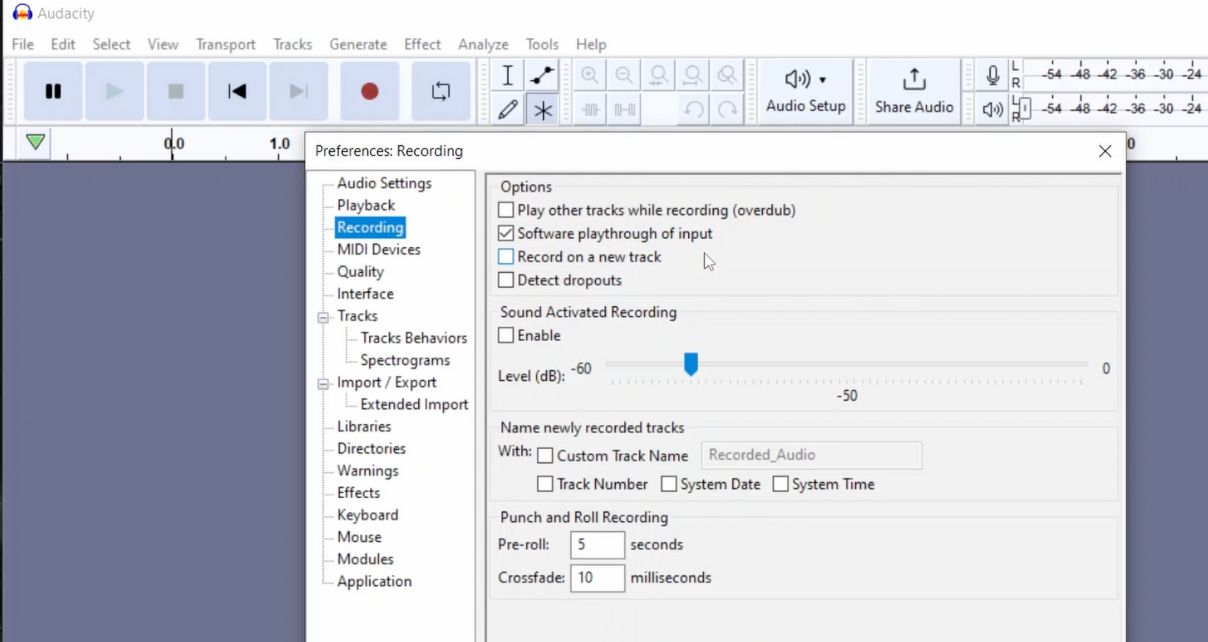Collapse the Tracks preferences tree
Viewport: 1208px width, 642px height.
coord(325,316)
